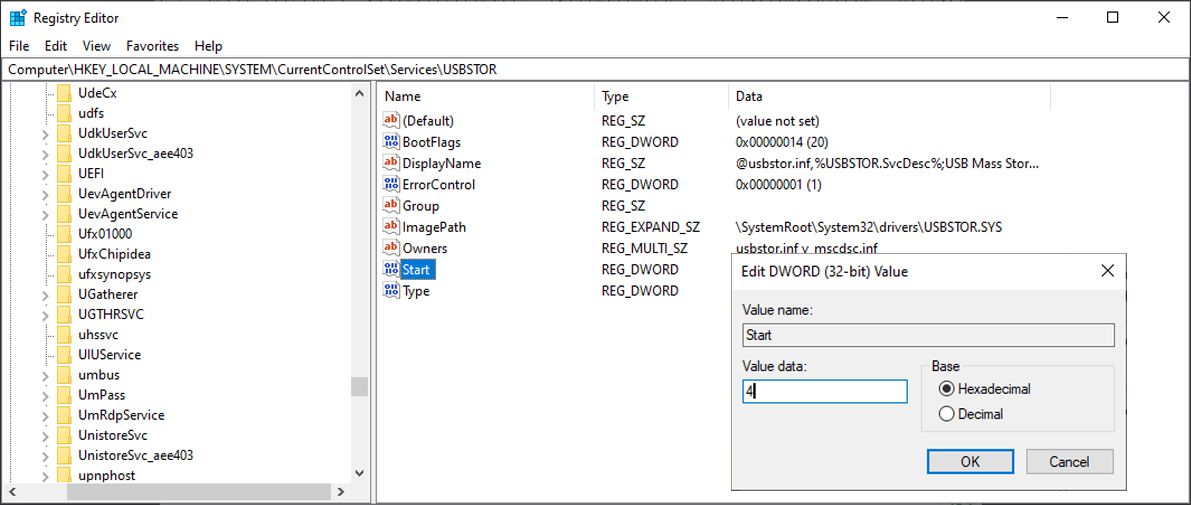
Task: Open the Favorites menu
Action: coord(152,46)
